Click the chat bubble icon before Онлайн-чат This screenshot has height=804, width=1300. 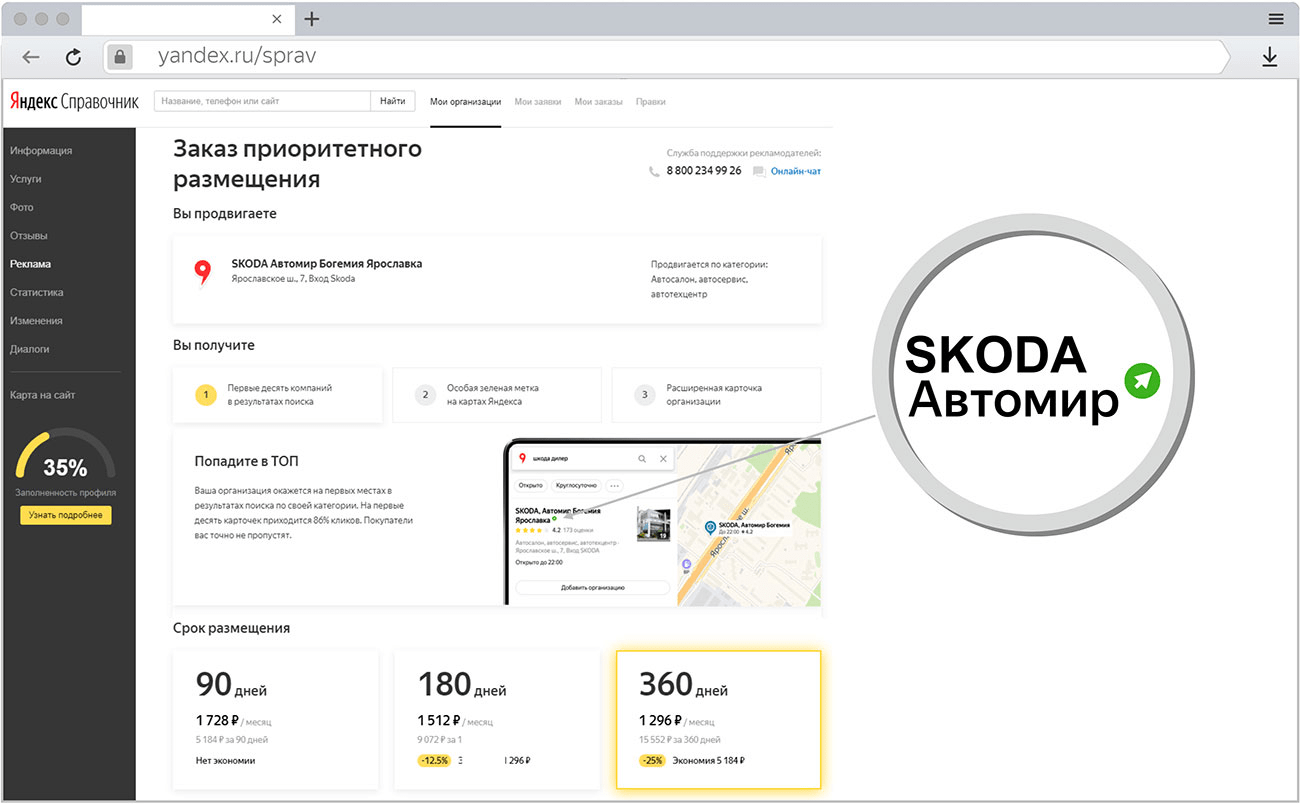(x=760, y=171)
